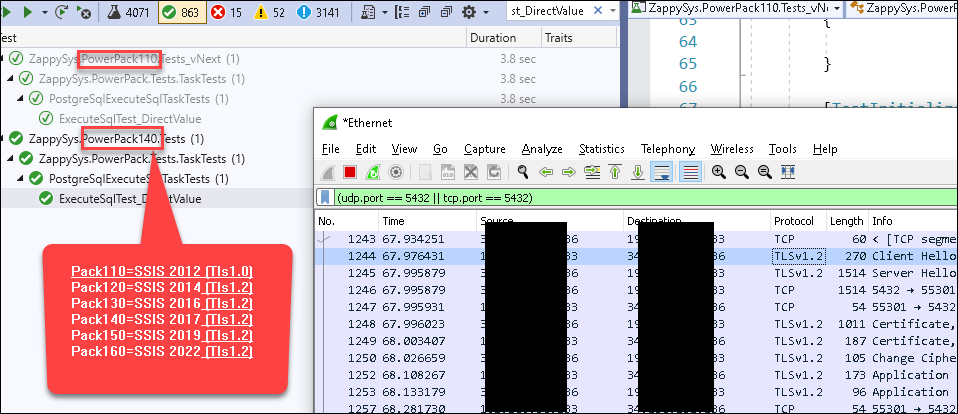Sort packets by Info column

point(912,221)
